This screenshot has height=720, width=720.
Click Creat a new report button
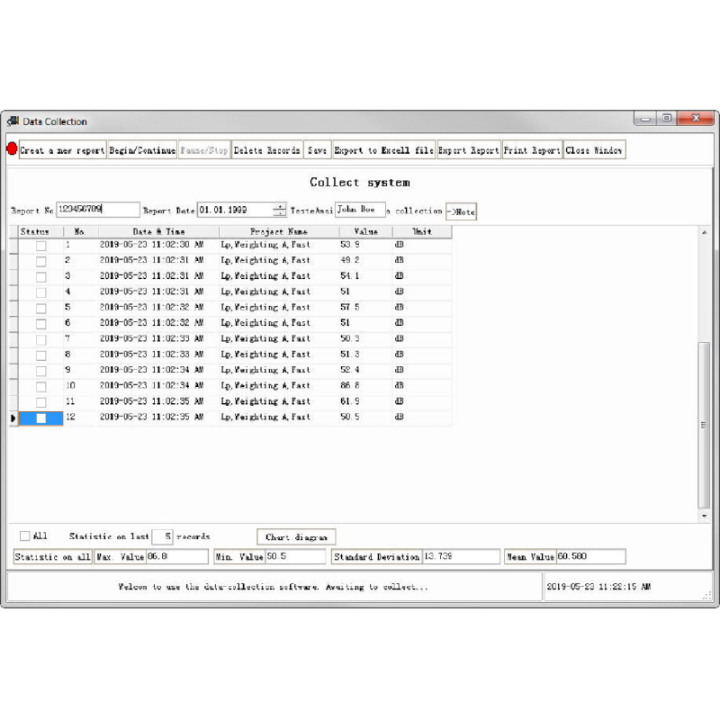tap(62, 150)
